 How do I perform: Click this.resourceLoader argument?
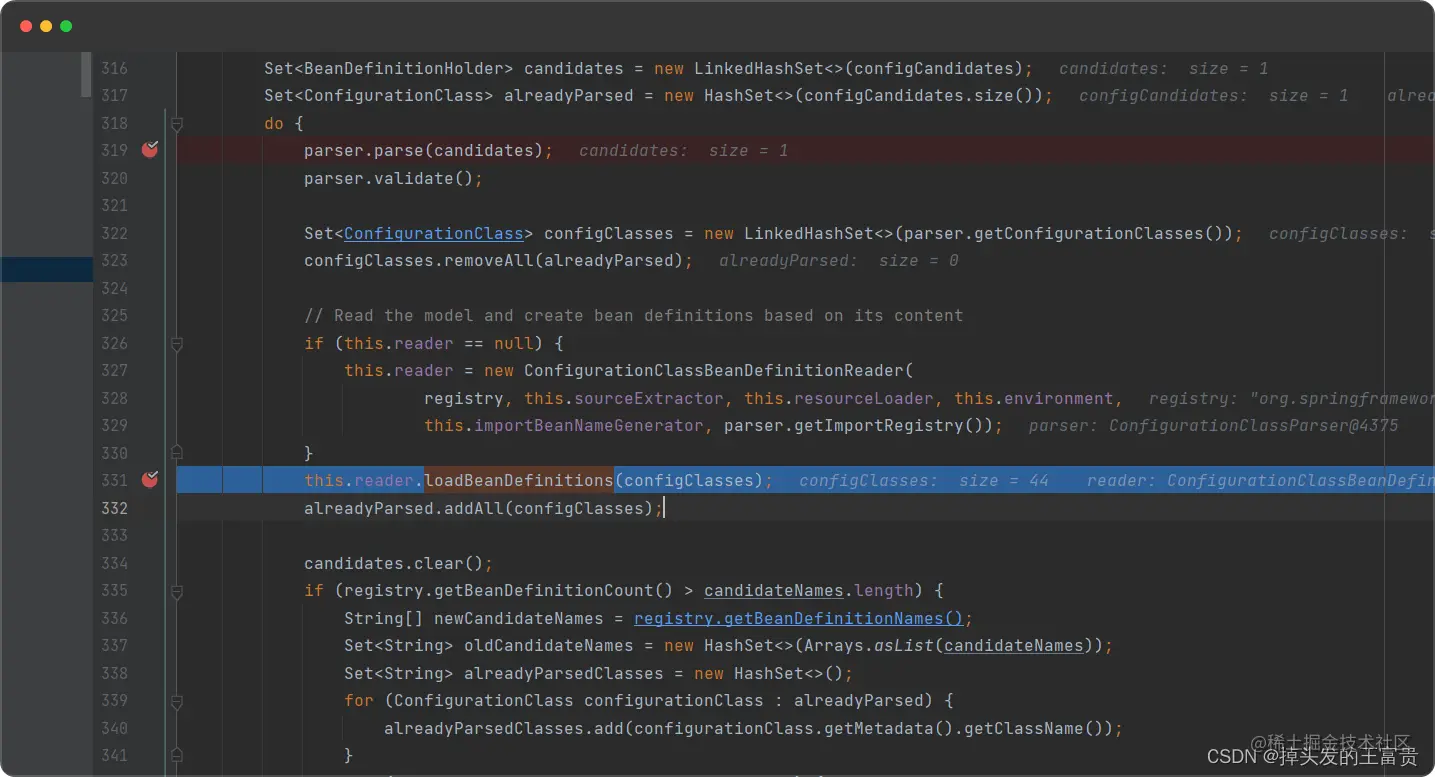pyautogui.click(x=839, y=398)
